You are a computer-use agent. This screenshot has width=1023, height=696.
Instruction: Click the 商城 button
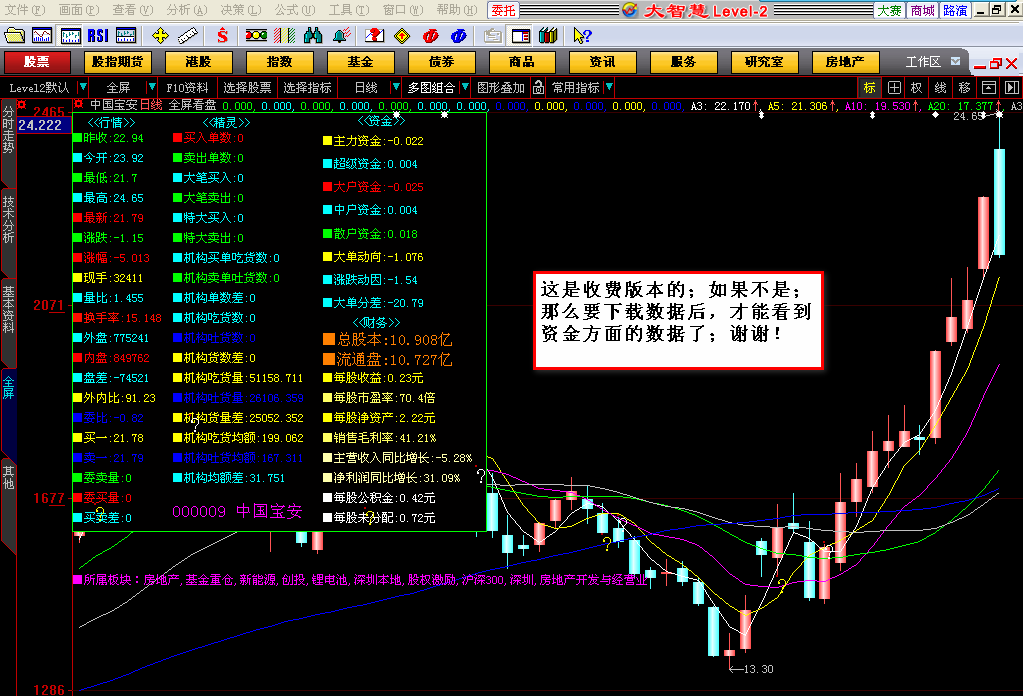click(x=923, y=10)
